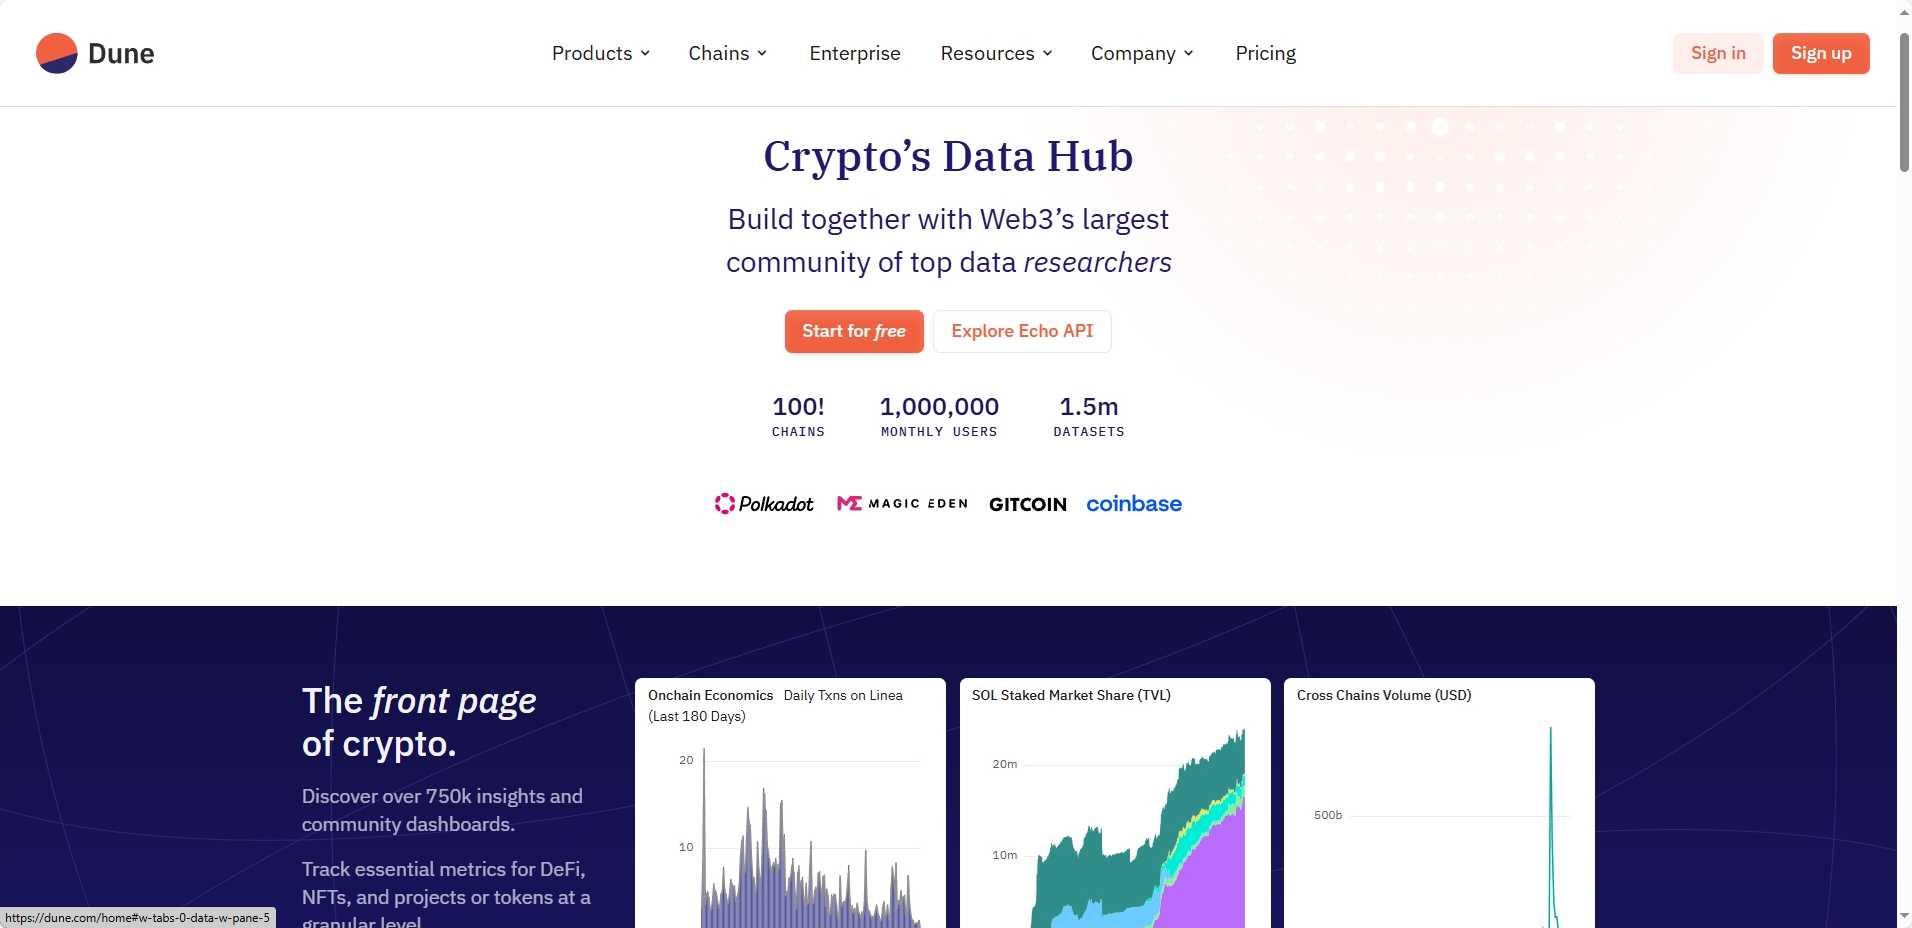This screenshot has height=928, width=1912.
Task: Click the Magic Eden logo
Action: 902,504
